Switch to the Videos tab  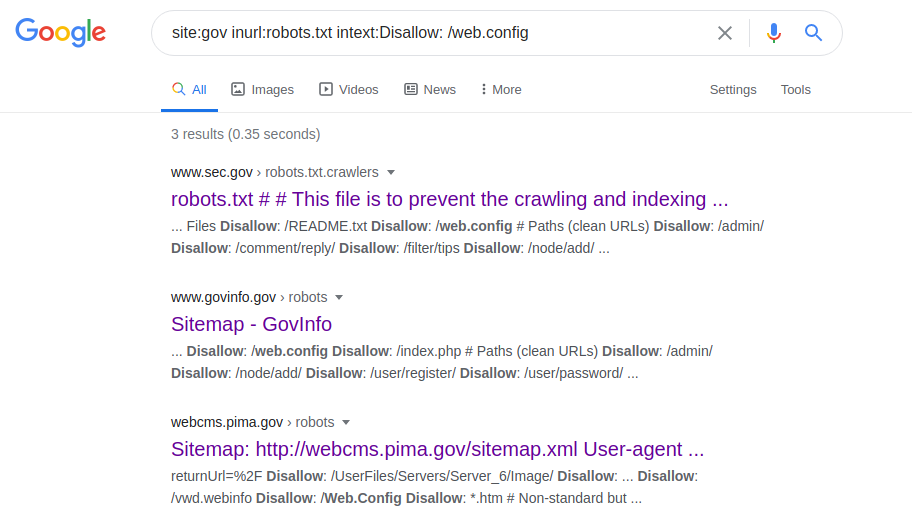pyautogui.click(x=348, y=90)
